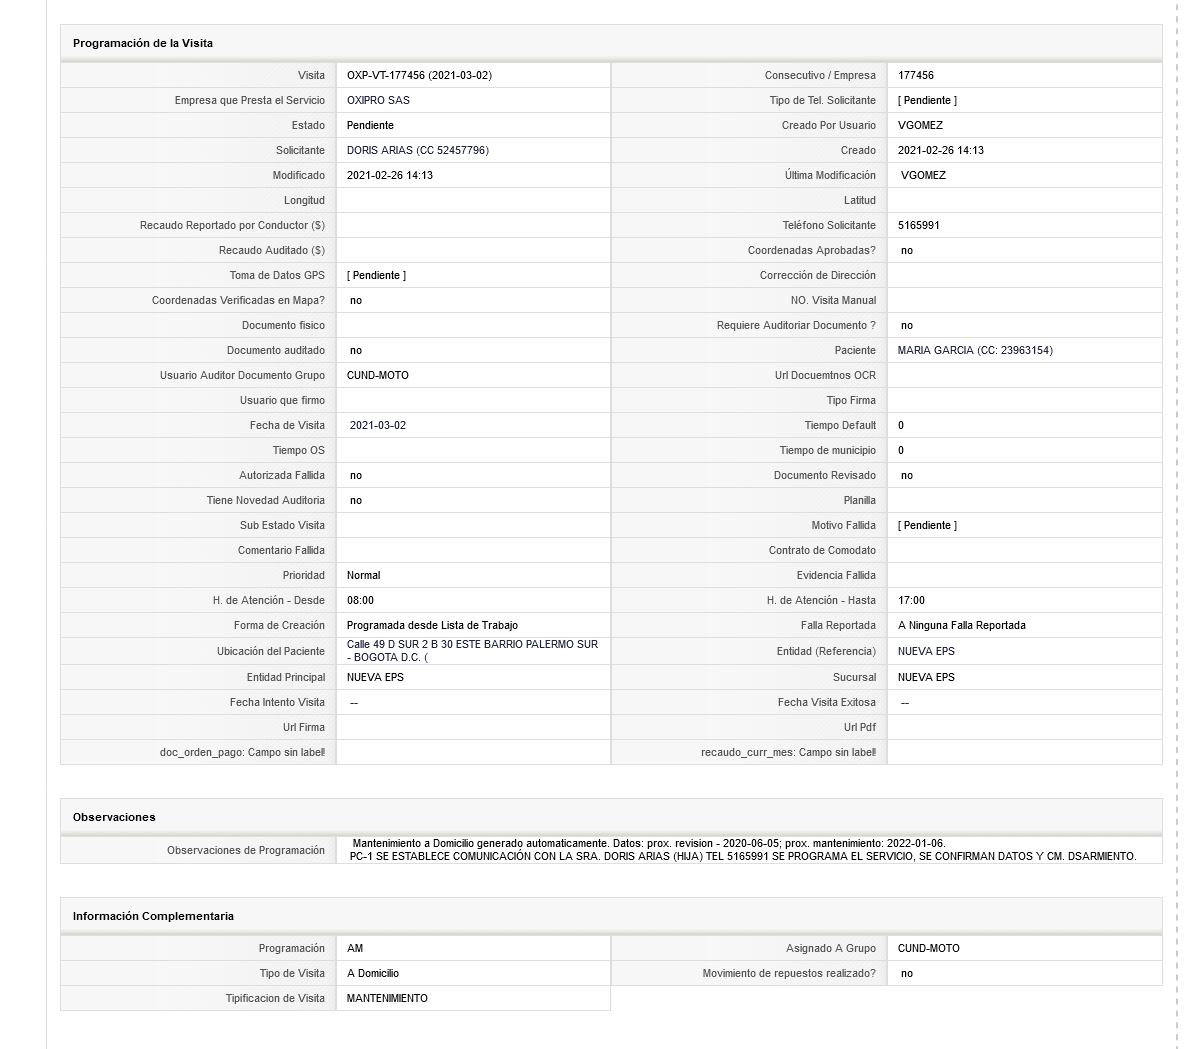Open NUEVA EPS link in Entidad (Referencia) row

coord(926,651)
